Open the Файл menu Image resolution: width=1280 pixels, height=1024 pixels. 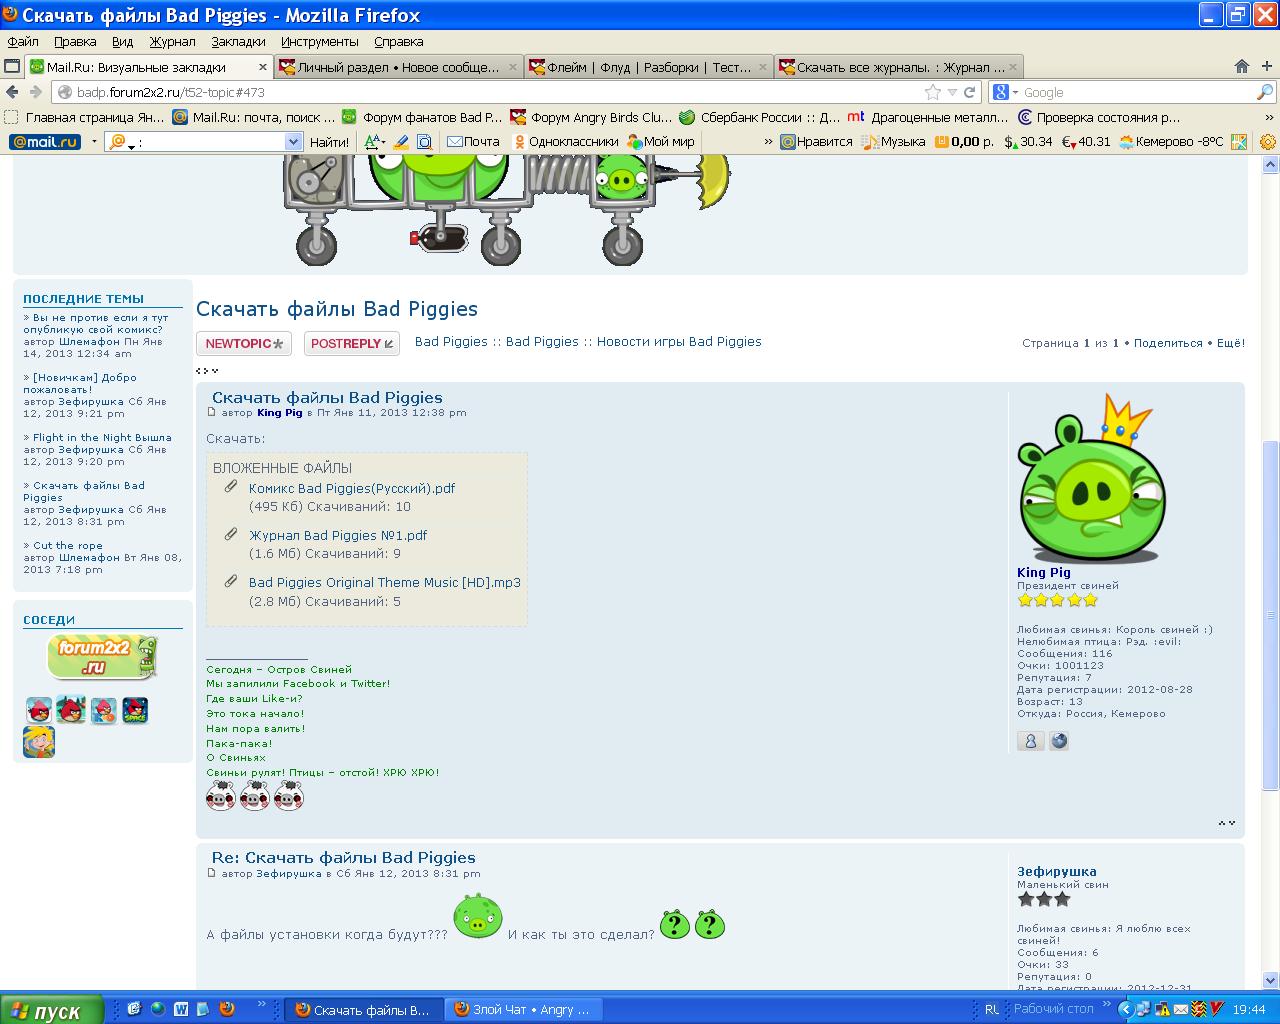pos(23,41)
